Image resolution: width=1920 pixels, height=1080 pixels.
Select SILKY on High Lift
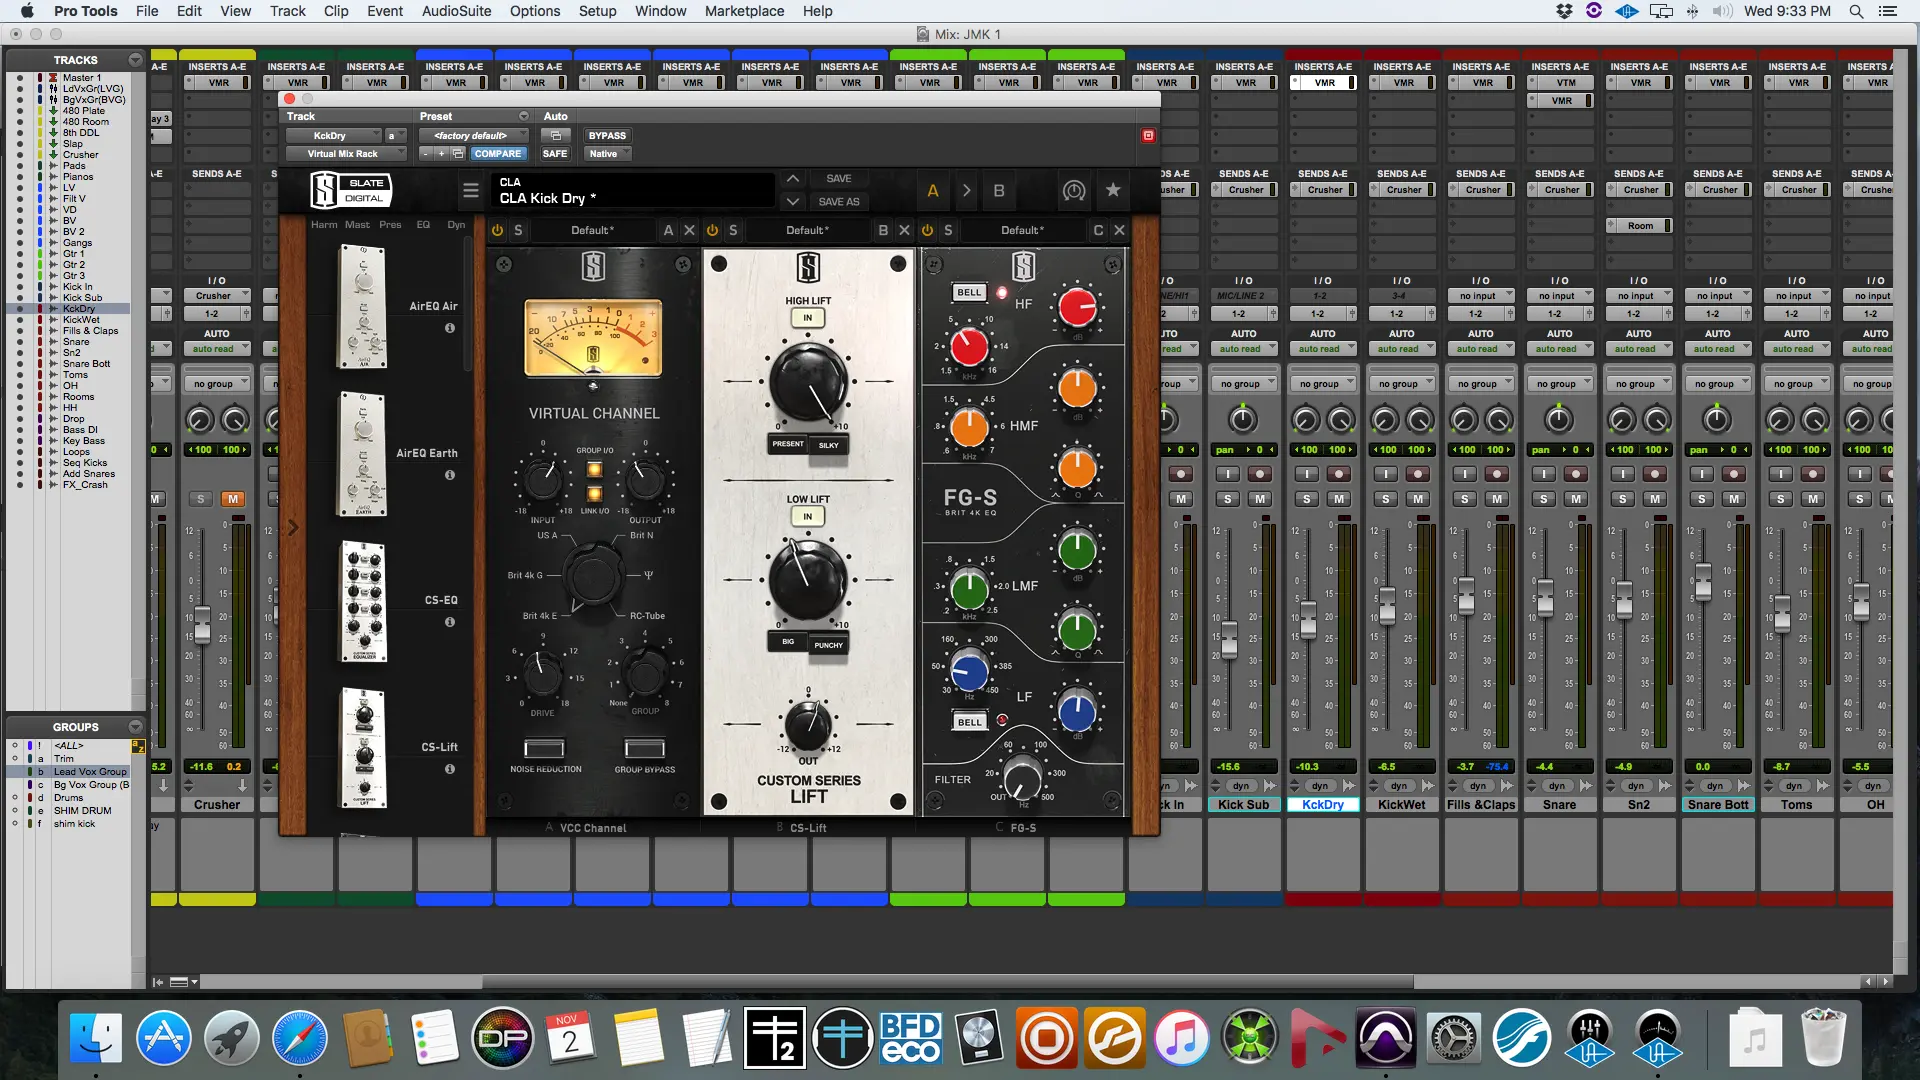(829, 445)
